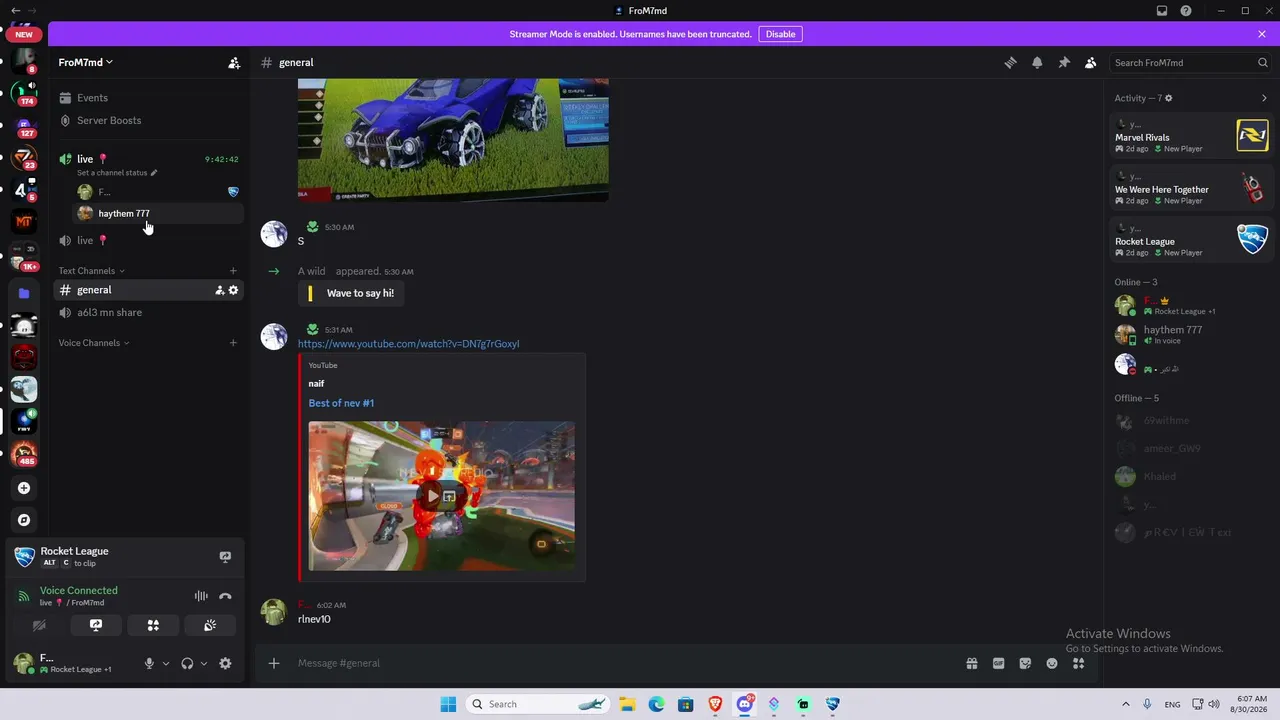Edit the general channel settings gear
1280x720 pixels.
[234, 290]
